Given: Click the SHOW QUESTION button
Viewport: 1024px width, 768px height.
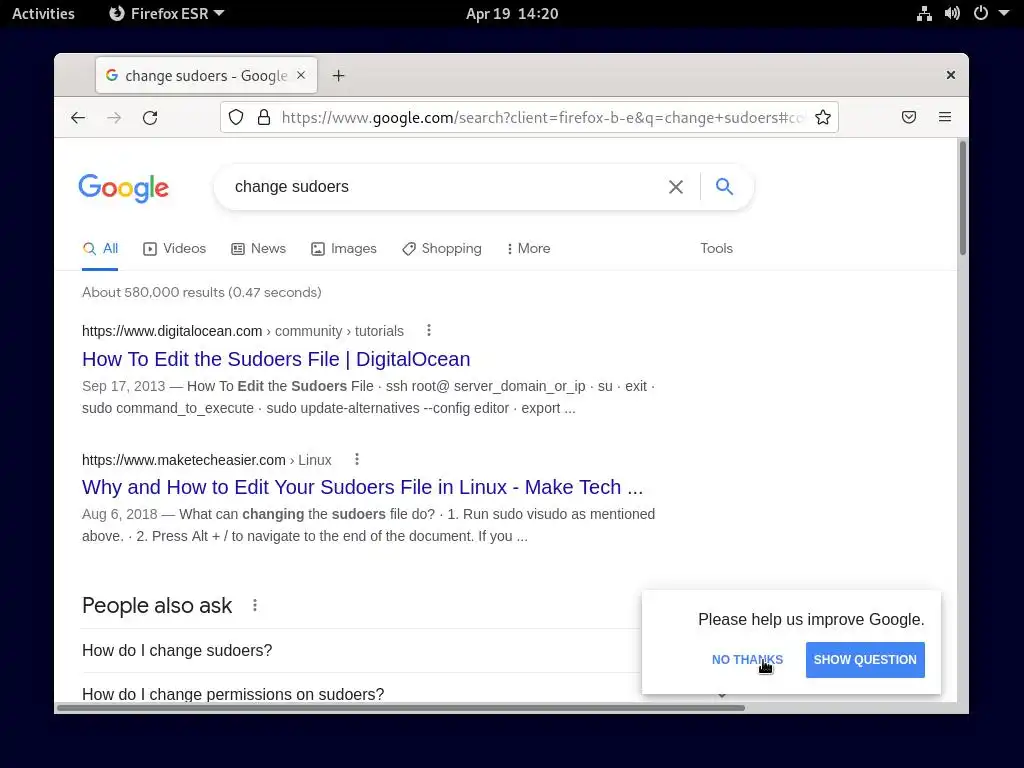Looking at the screenshot, I should (865, 660).
